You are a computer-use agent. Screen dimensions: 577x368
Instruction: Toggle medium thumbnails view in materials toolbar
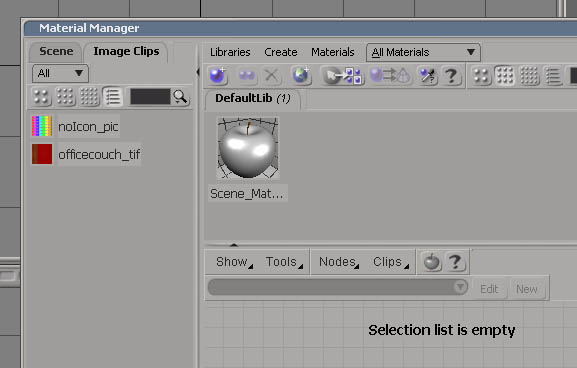[x=505, y=76]
